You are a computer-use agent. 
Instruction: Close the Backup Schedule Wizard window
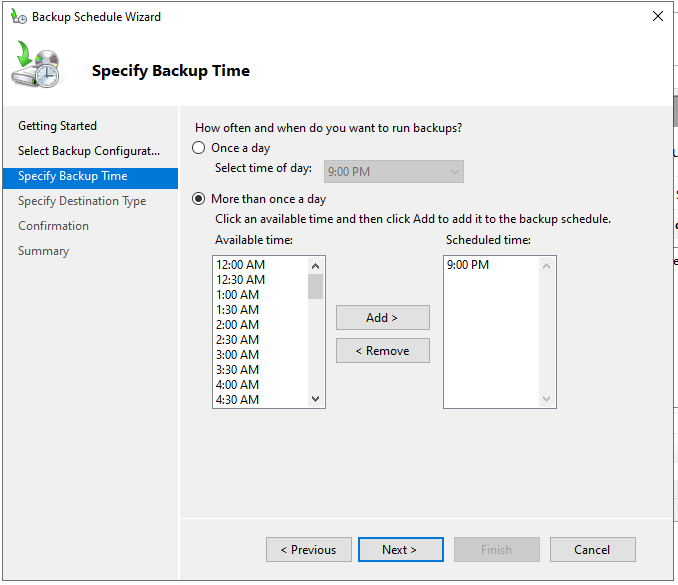coord(657,17)
